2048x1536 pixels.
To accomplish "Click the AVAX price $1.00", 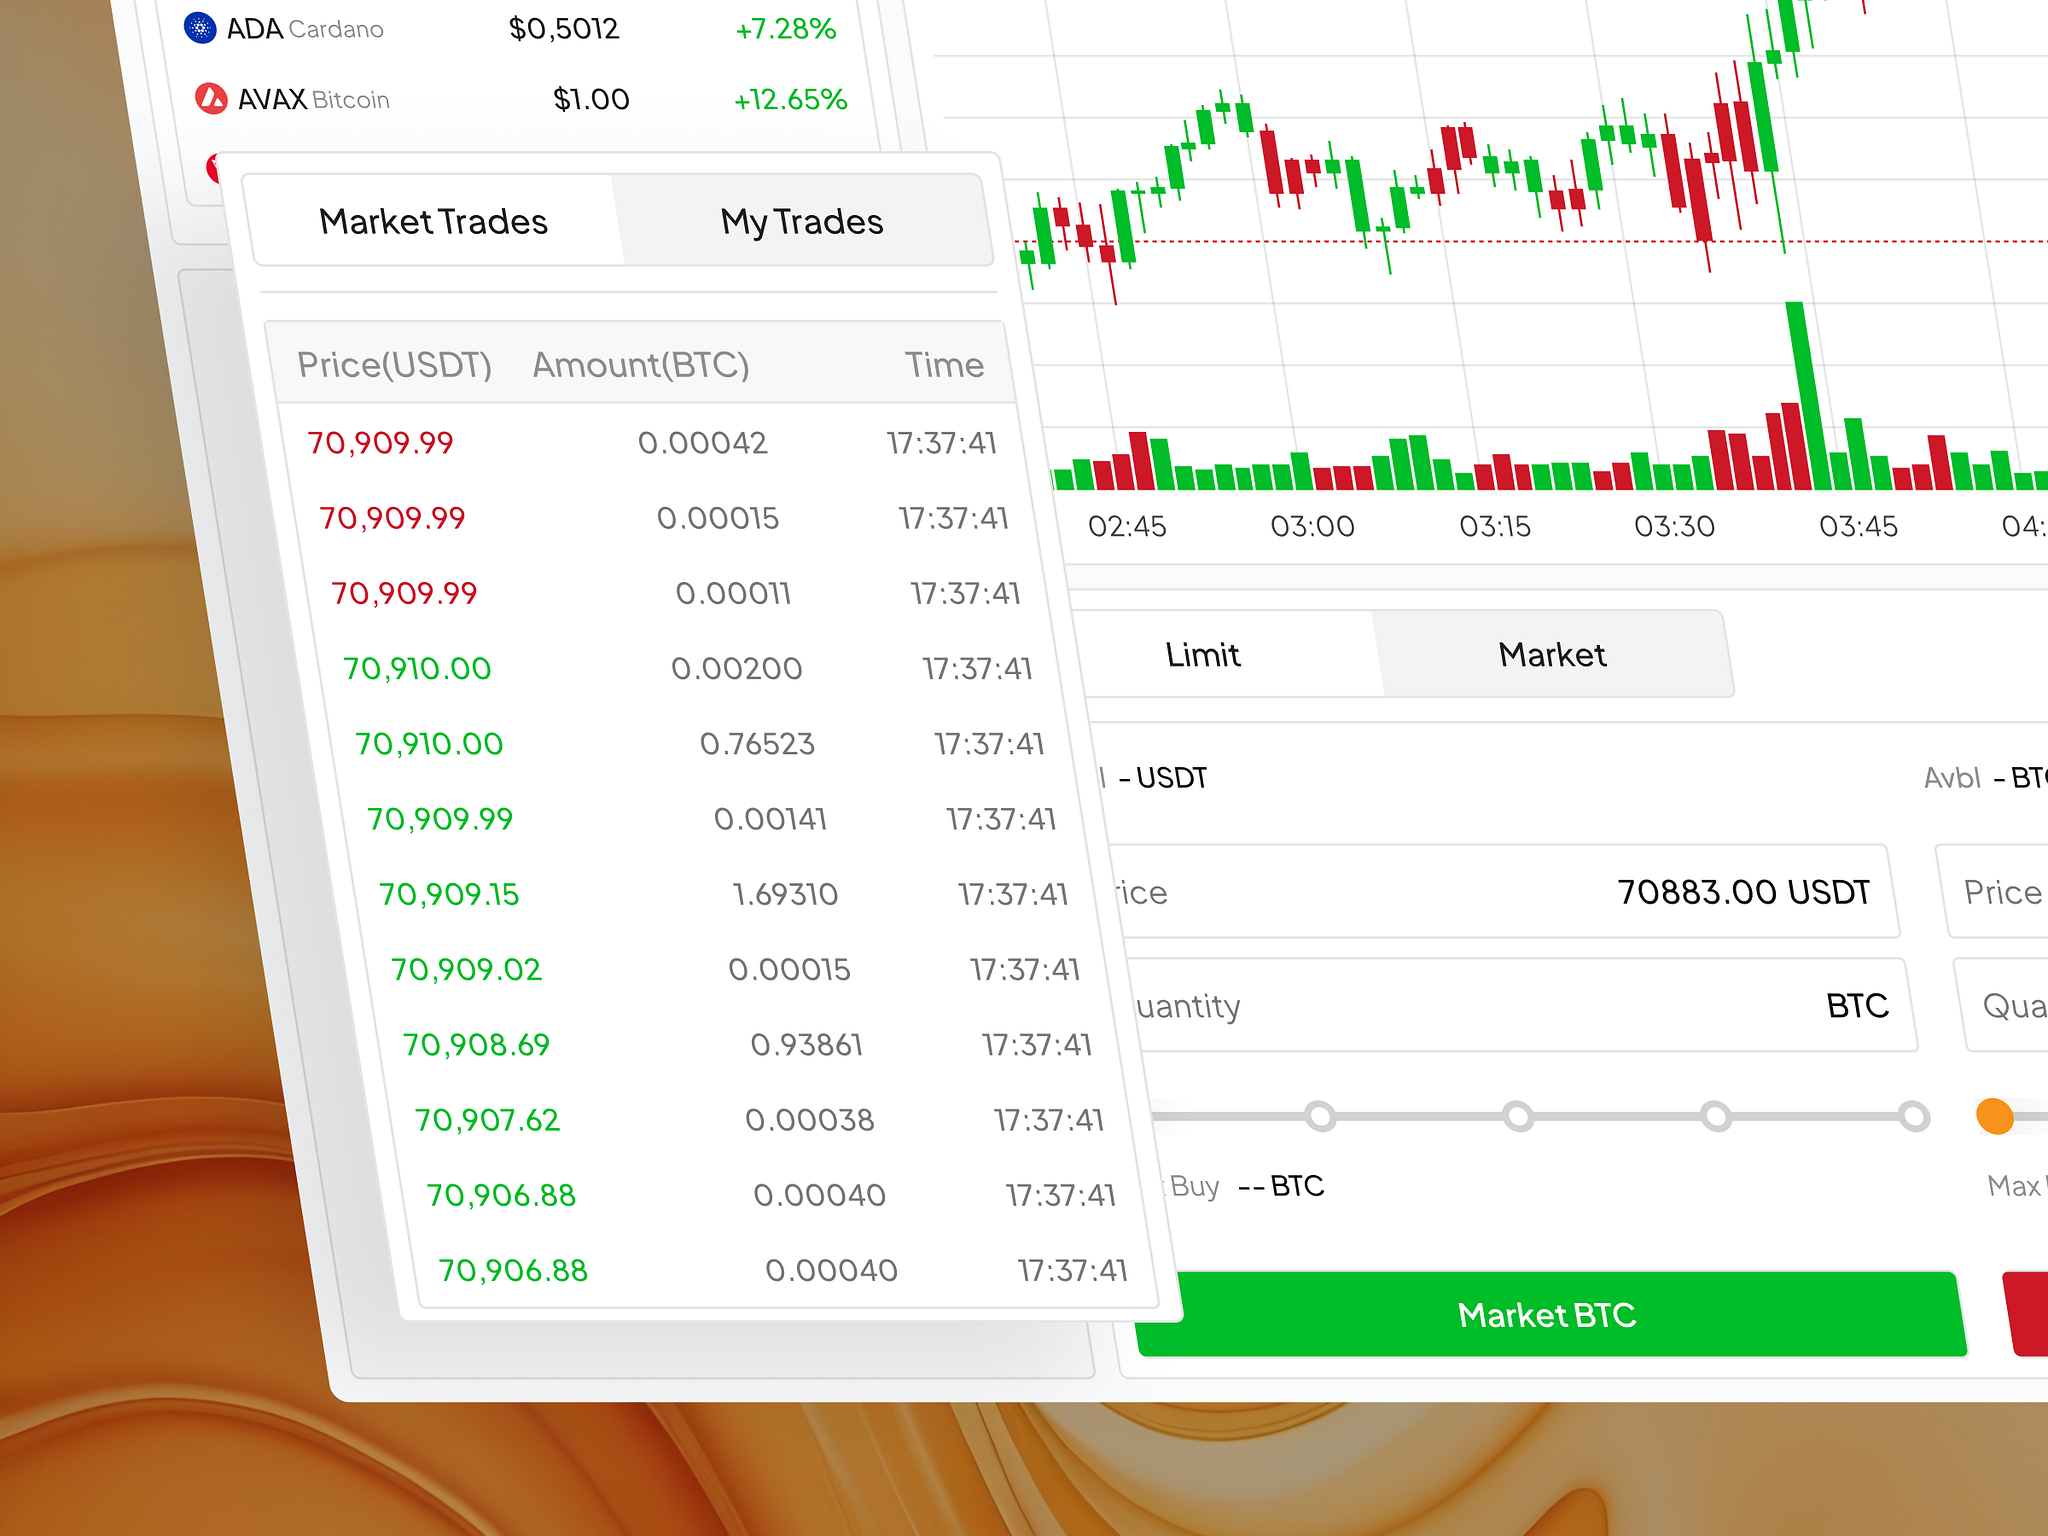I will point(591,99).
